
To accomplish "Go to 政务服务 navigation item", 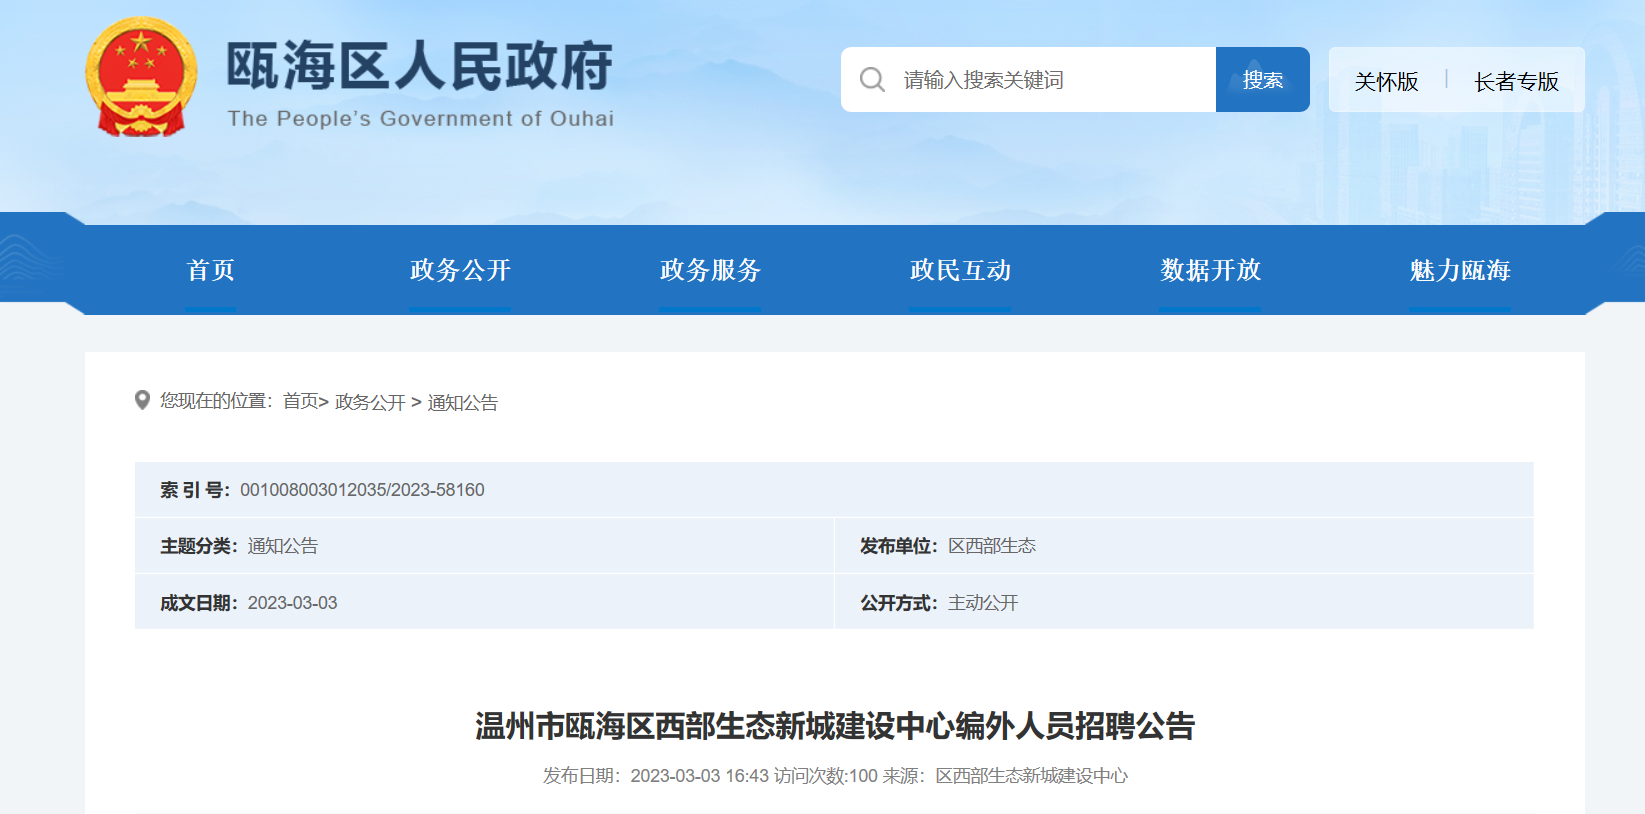I will point(710,270).
